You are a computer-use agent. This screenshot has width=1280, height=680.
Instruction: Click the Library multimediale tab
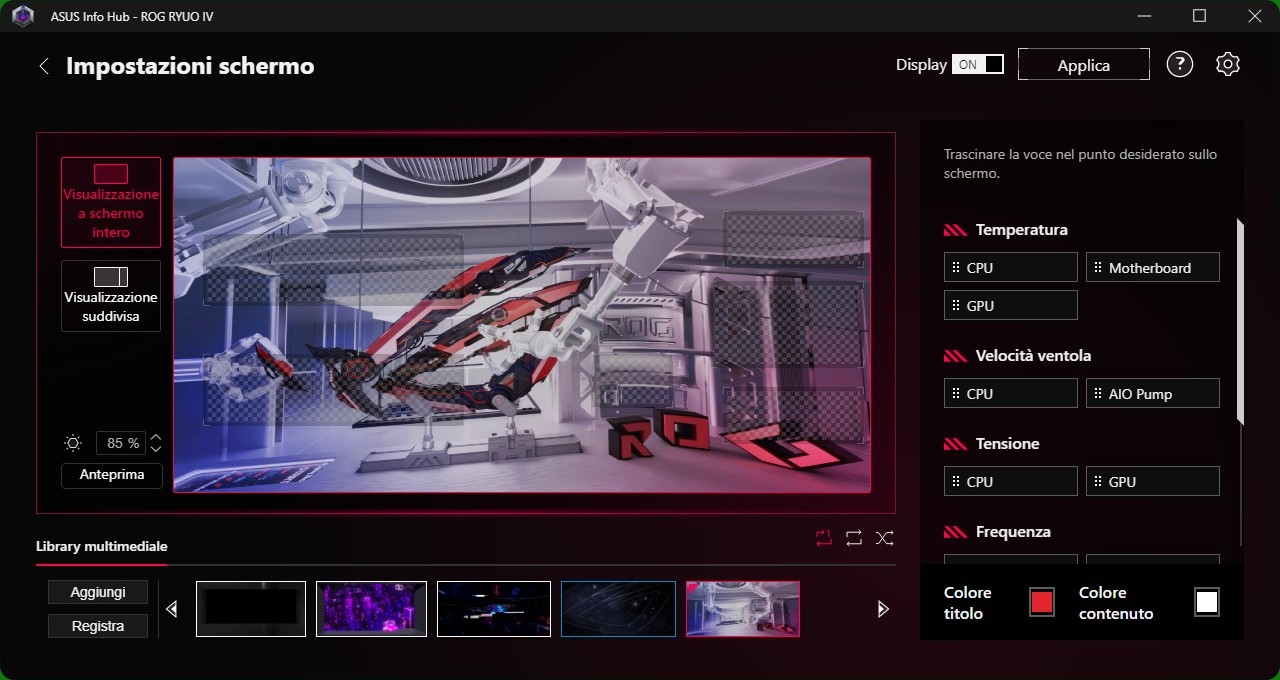(102, 547)
